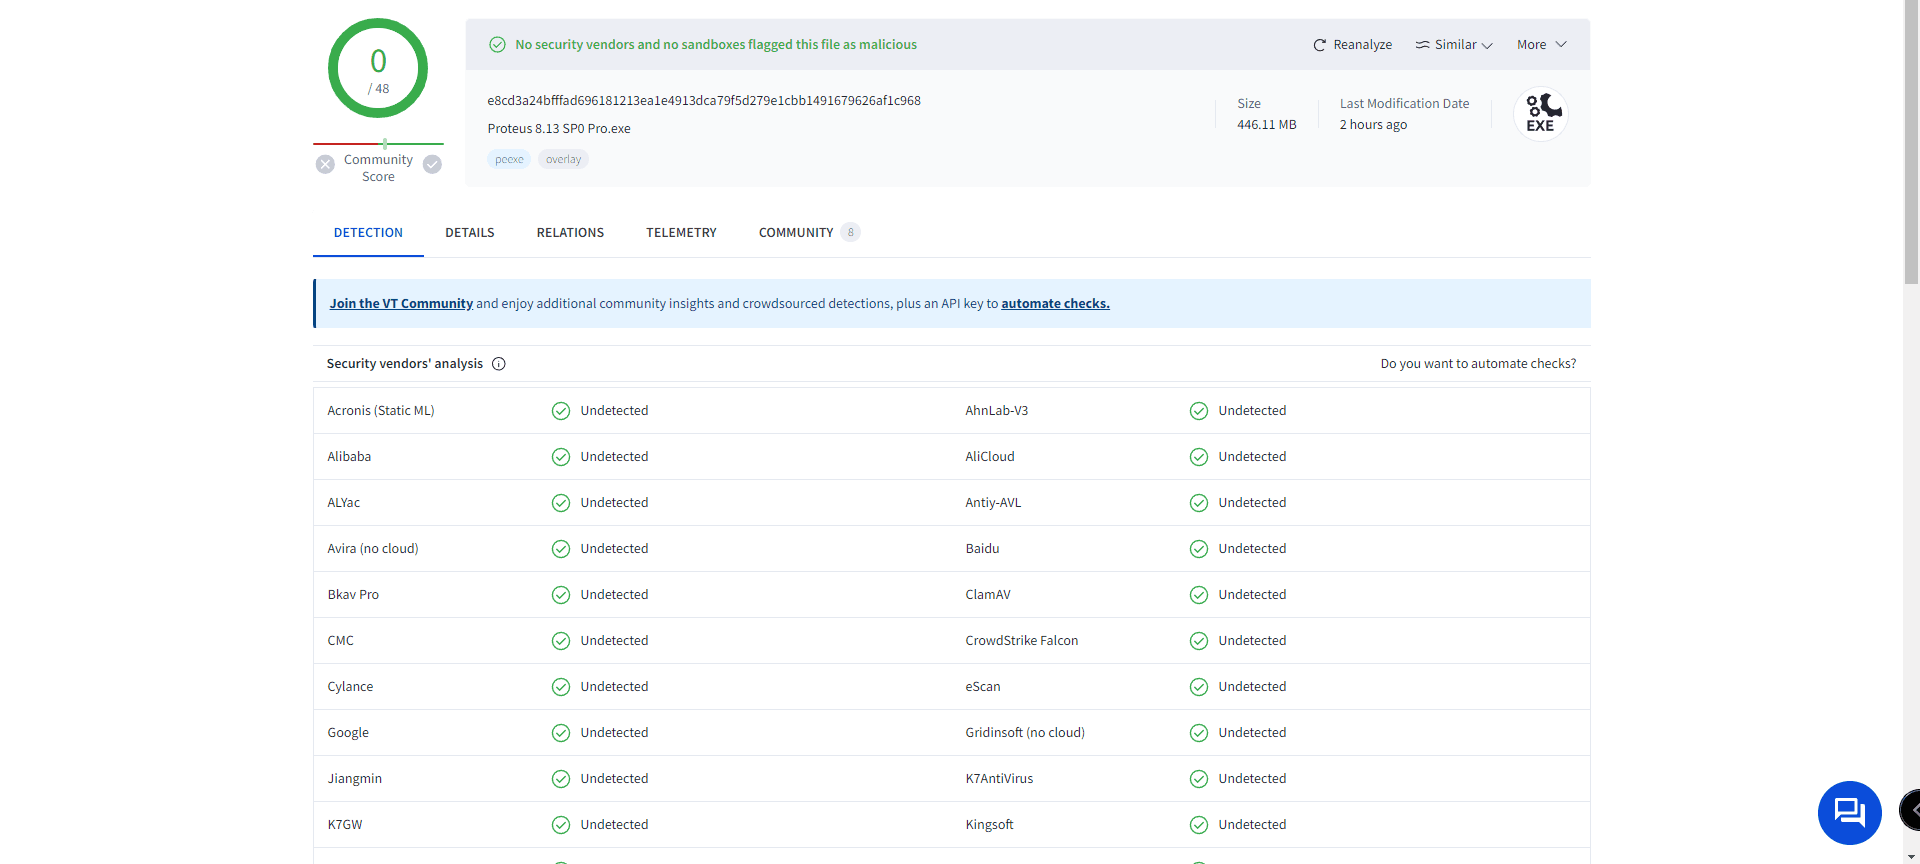Click the green check icon in the malicious banner
The height and width of the screenshot is (864, 1920).
pyautogui.click(x=497, y=45)
